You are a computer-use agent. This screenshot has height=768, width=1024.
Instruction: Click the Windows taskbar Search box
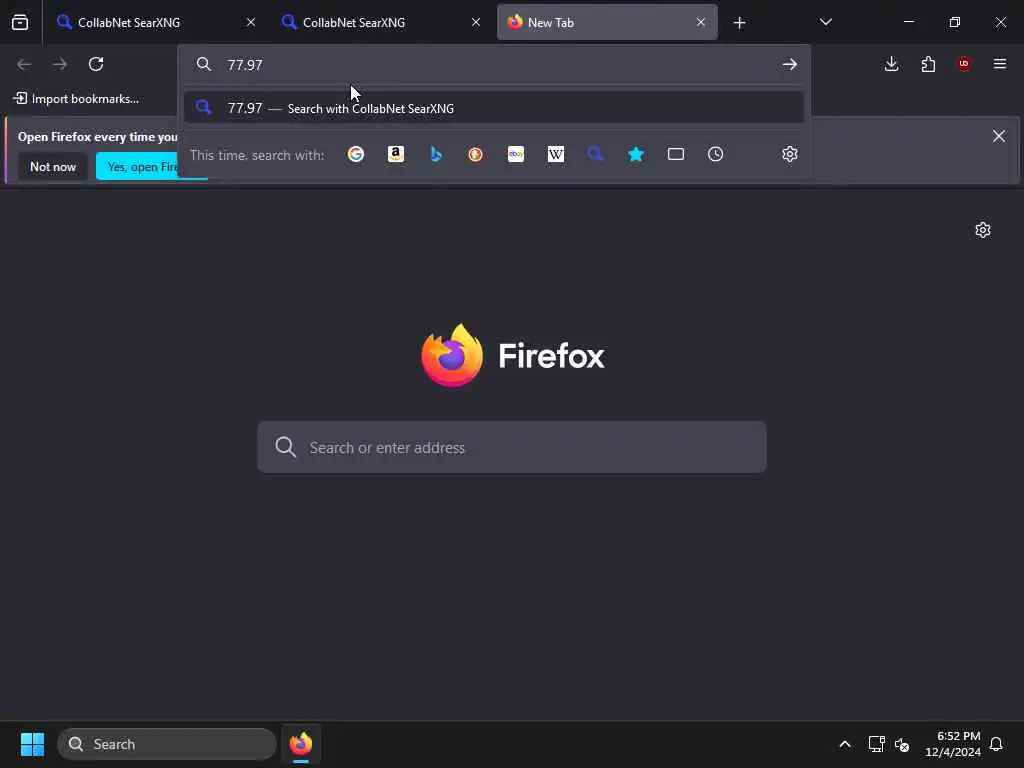167,744
